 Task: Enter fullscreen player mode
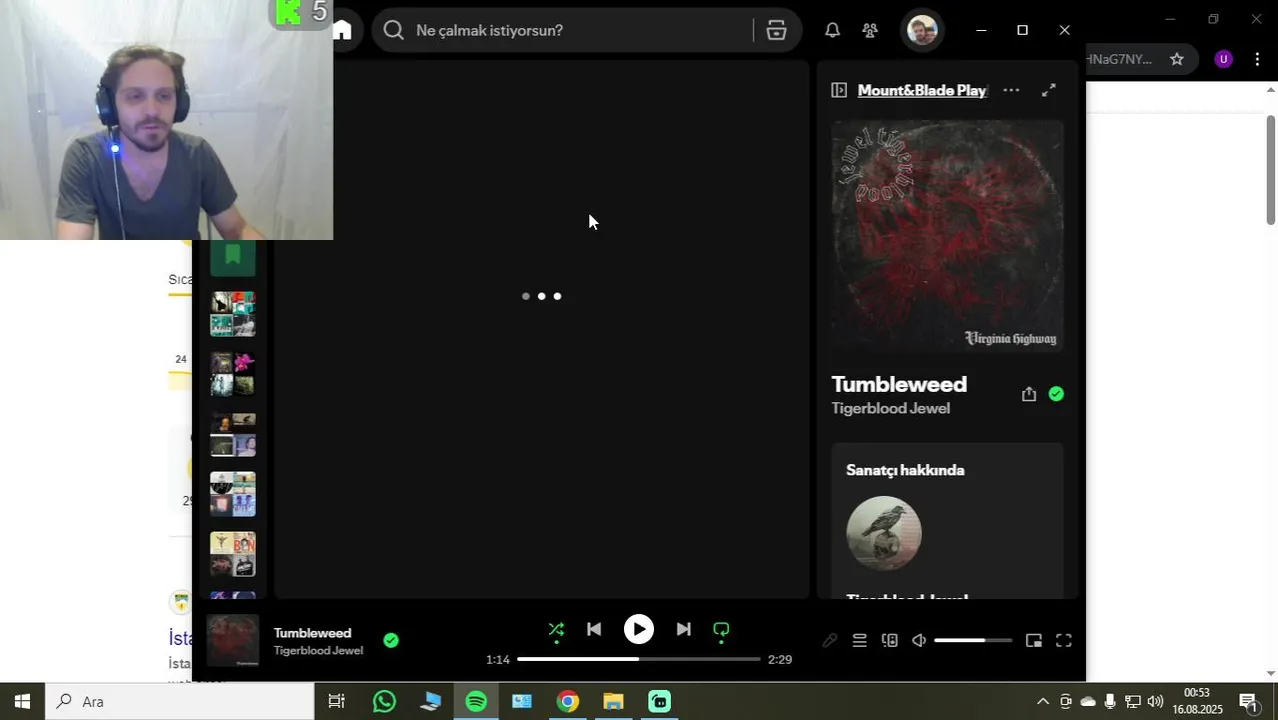[1064, 641]
